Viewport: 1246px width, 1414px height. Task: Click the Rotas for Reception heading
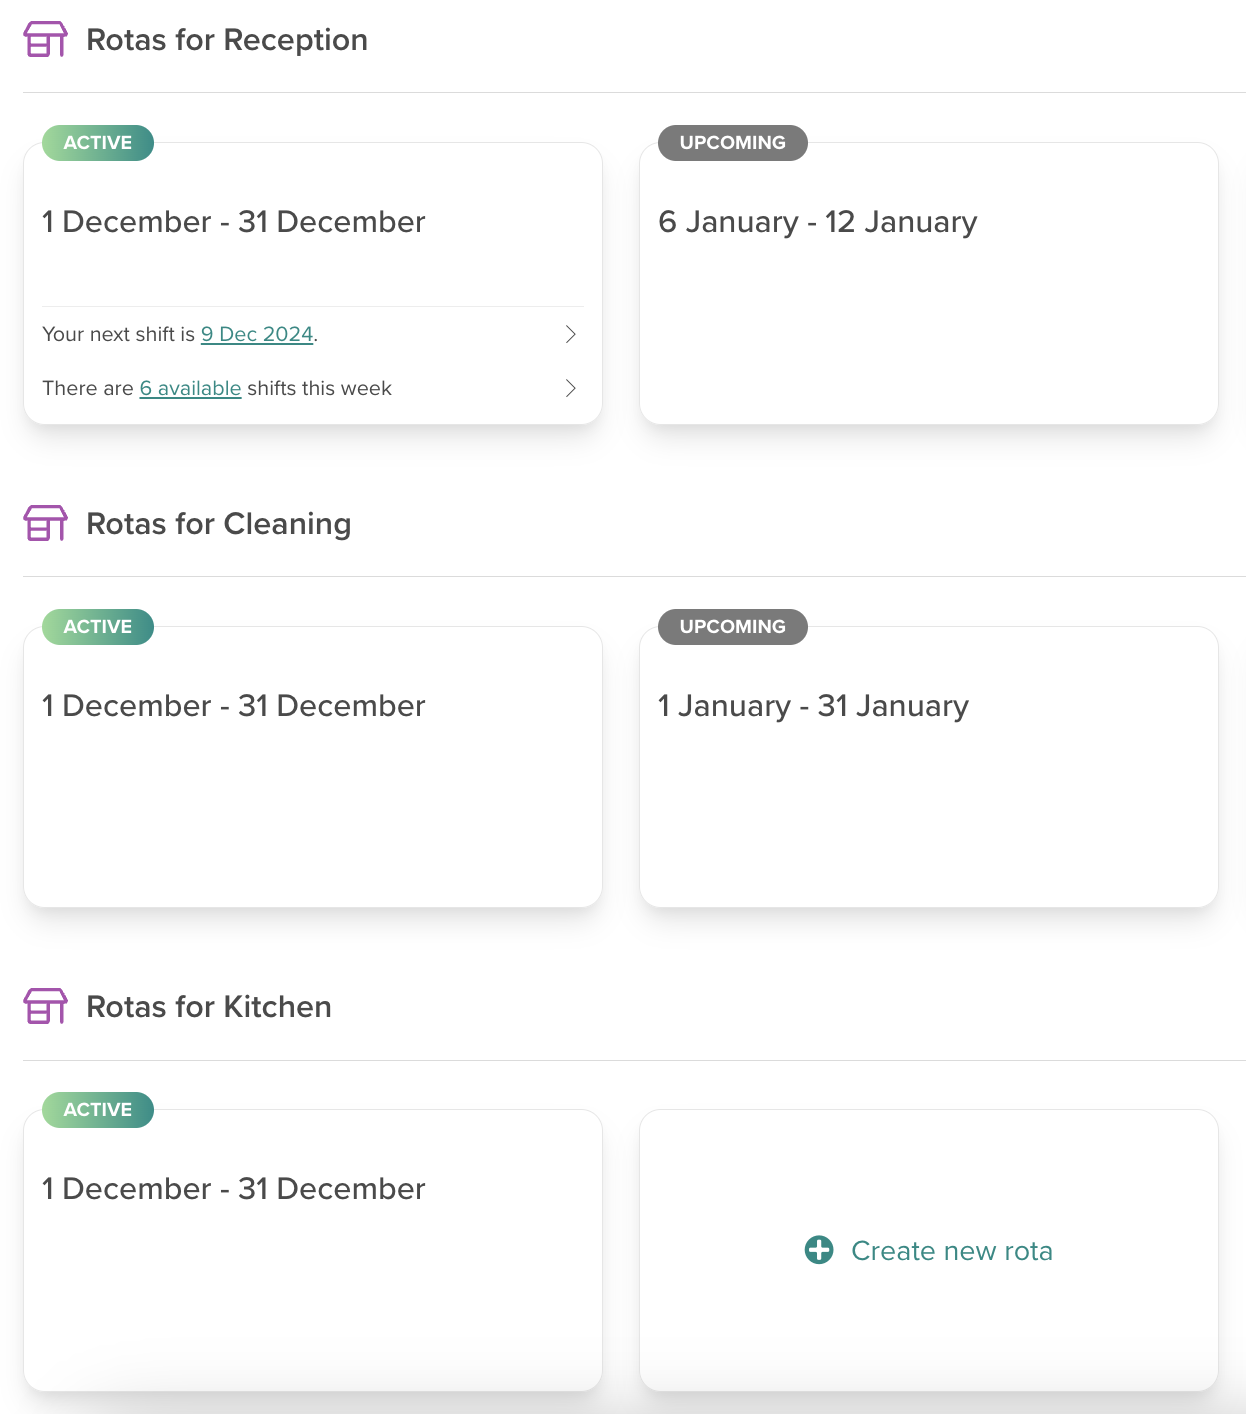tap(226, 39)
